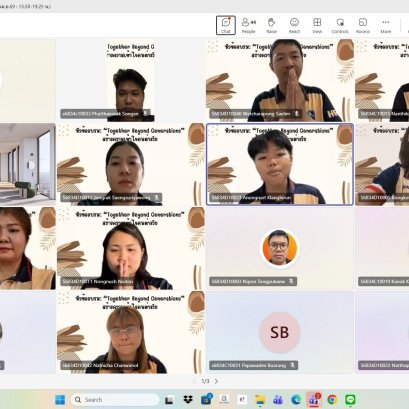Show the People participant list

(x=248, y=25)
